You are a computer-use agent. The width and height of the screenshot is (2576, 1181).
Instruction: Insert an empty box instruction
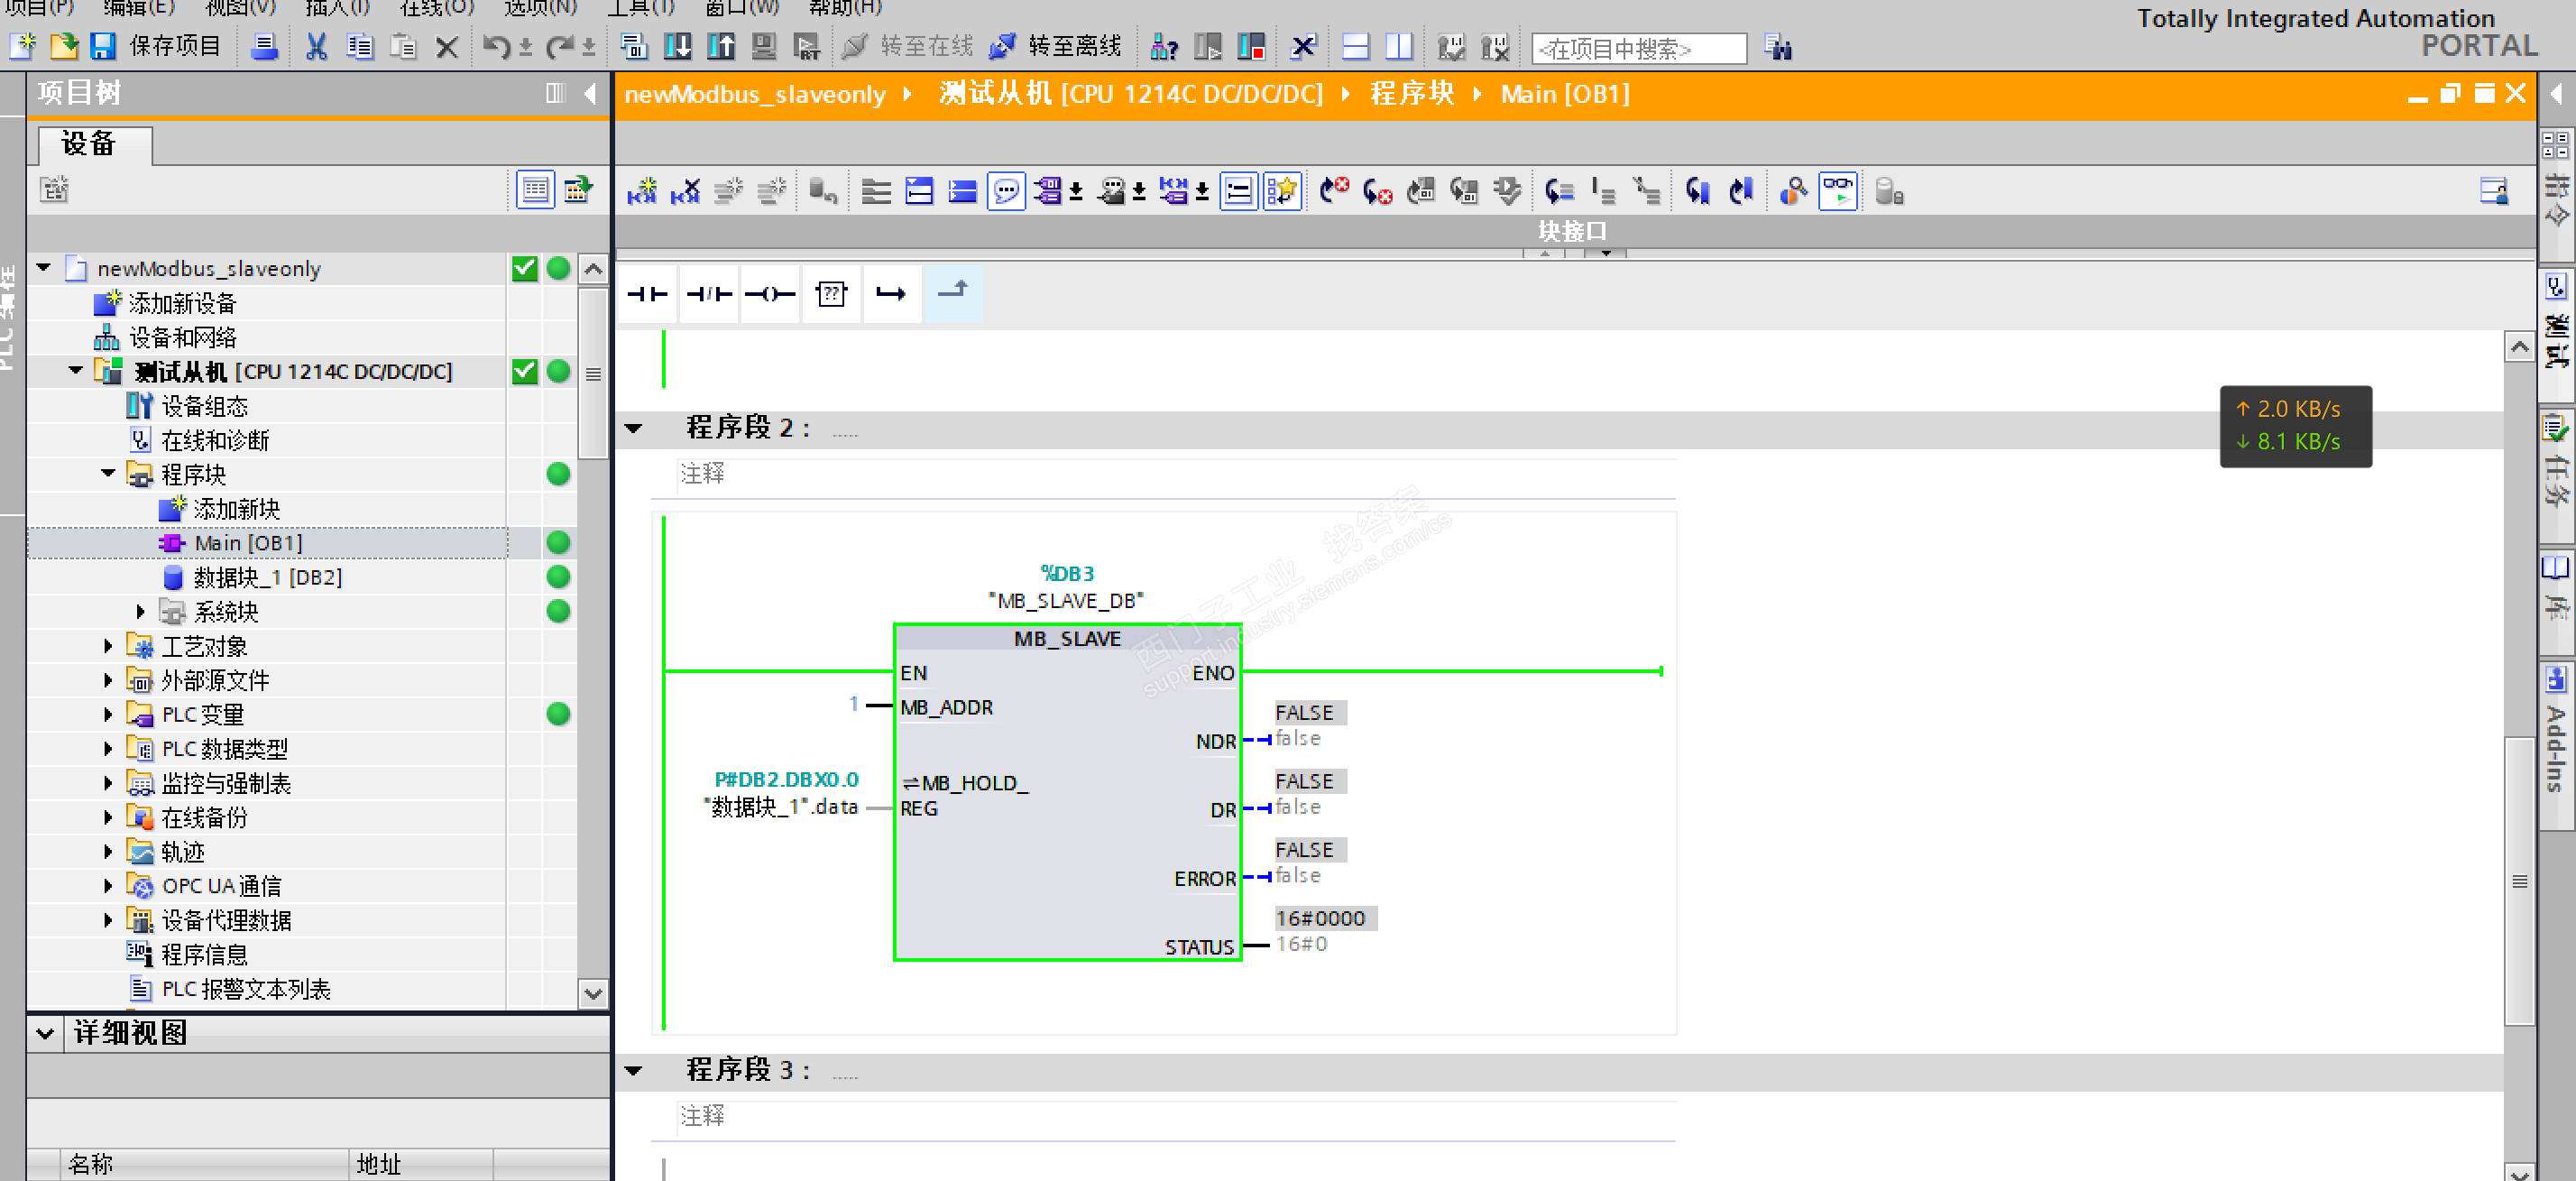pos(830,294)
